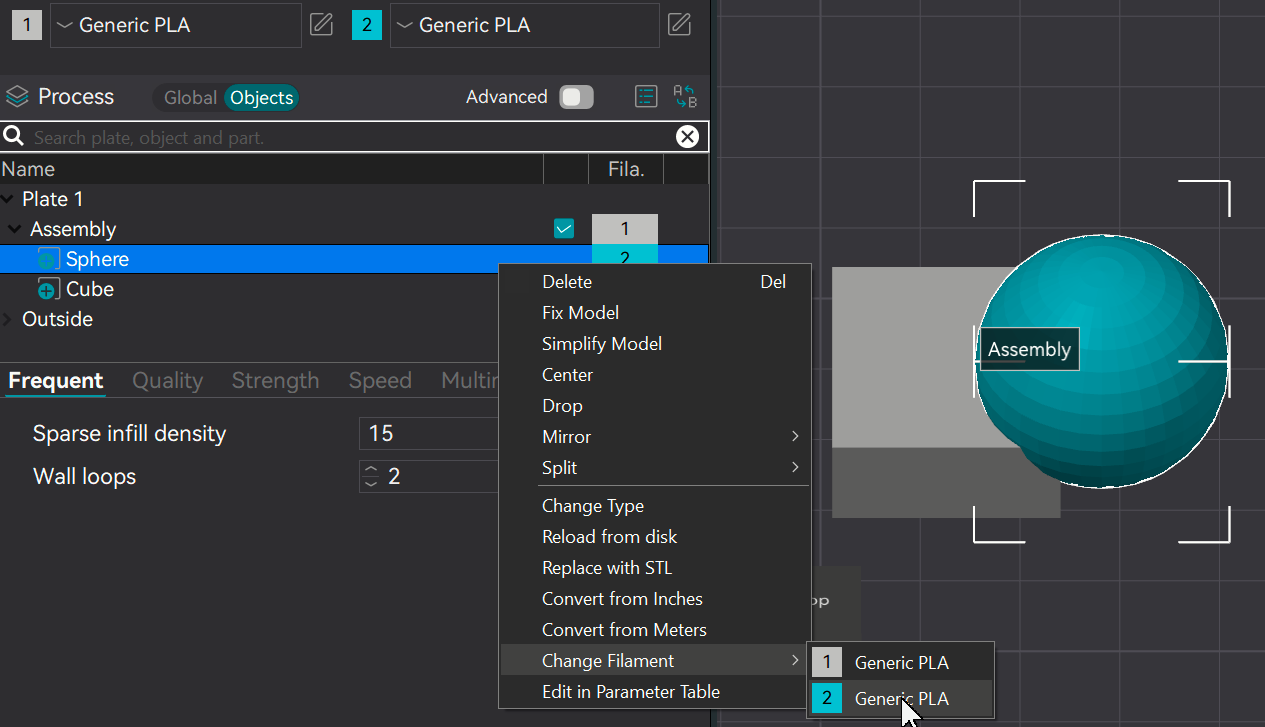Assign filament 1 Generic PLA from the submenu
Screen dimensions: 1265x727
click(x=901, y=662)
